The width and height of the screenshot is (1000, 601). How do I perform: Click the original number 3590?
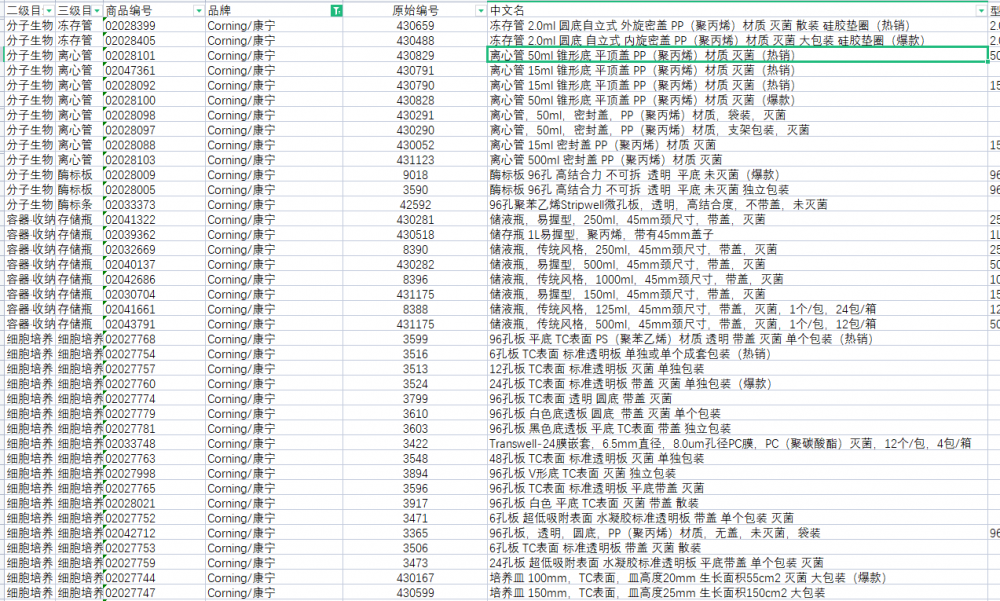[415, 190]
